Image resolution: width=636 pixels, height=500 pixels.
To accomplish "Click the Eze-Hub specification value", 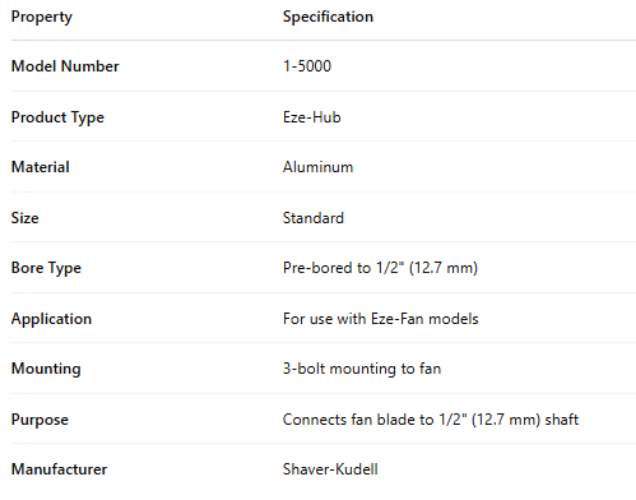I will (313, 117).
